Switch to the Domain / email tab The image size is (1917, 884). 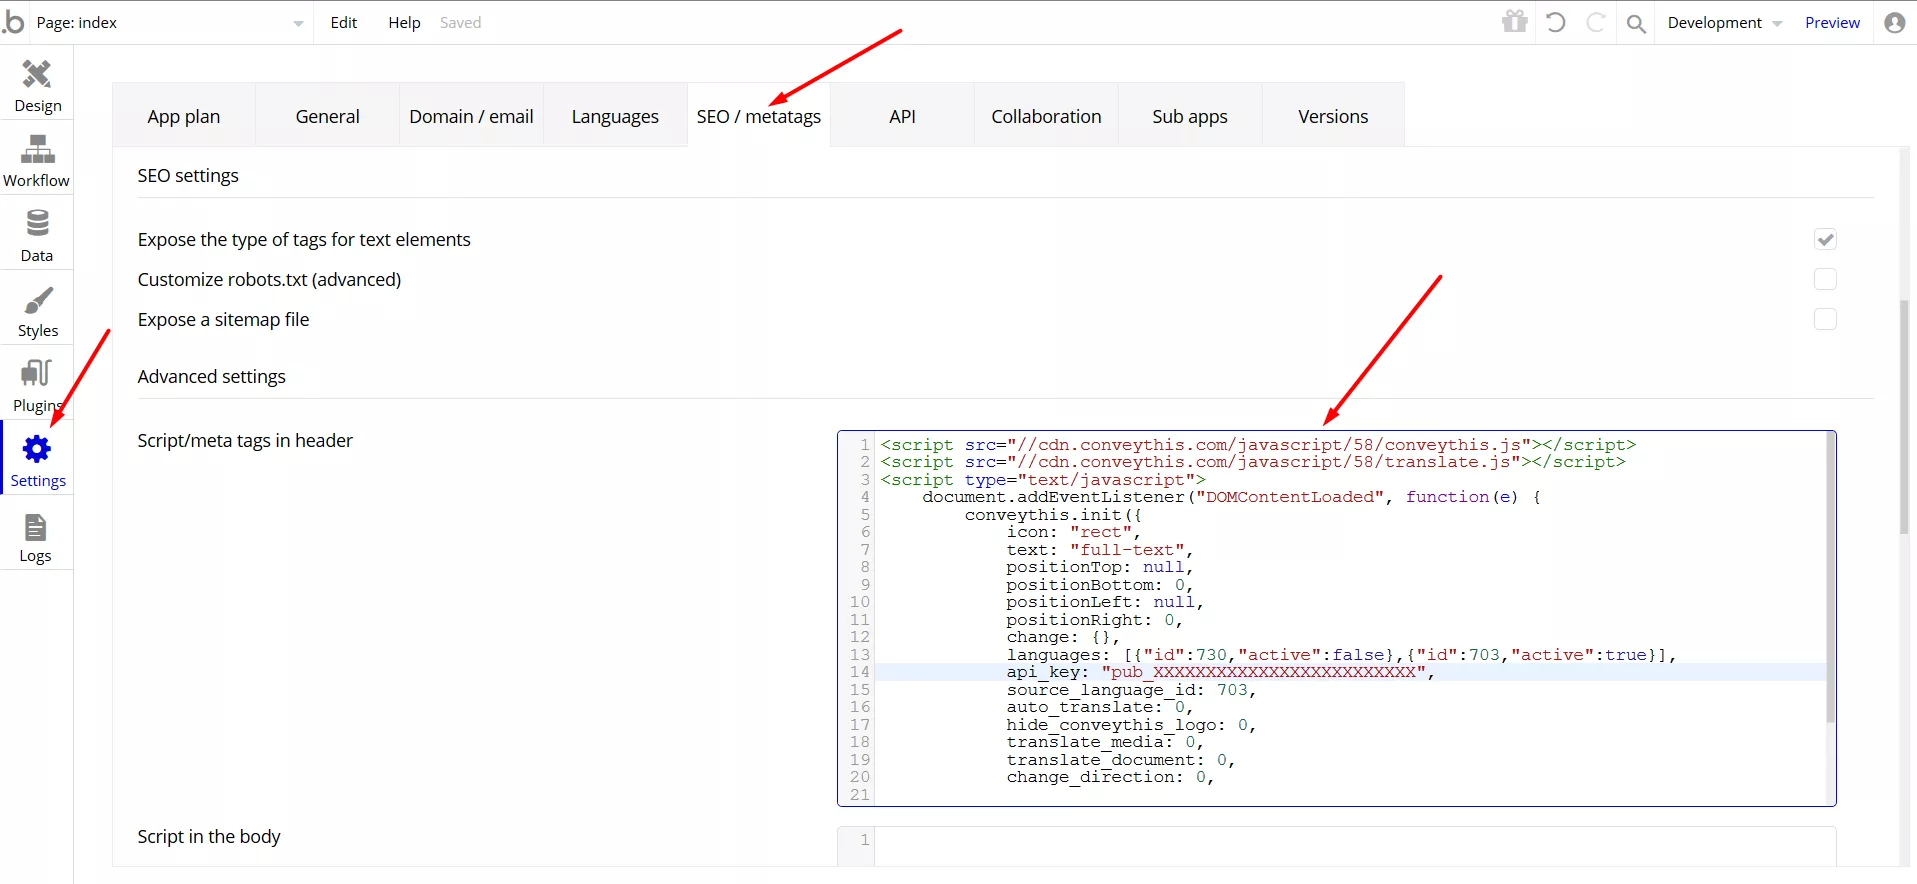pyautogui.click(x=471, y=116)
